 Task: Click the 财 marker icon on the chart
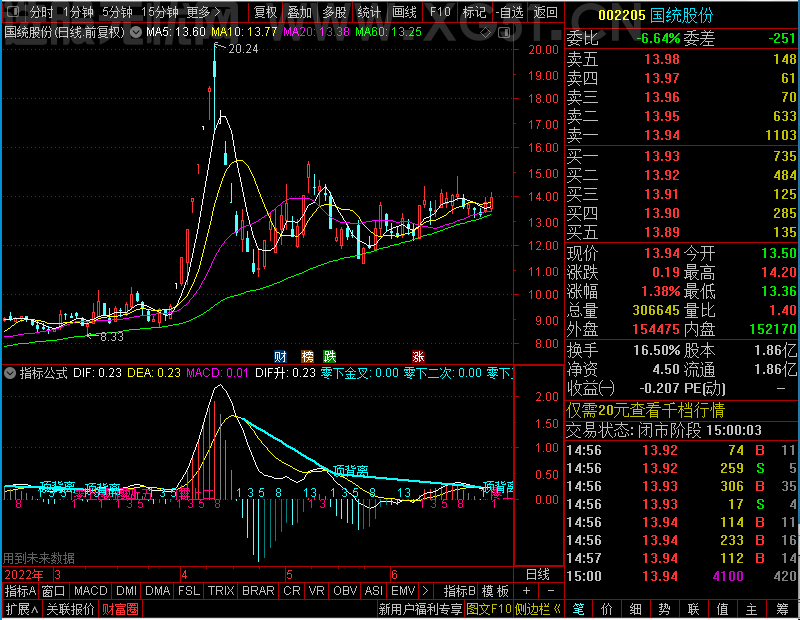pos(280,356)
